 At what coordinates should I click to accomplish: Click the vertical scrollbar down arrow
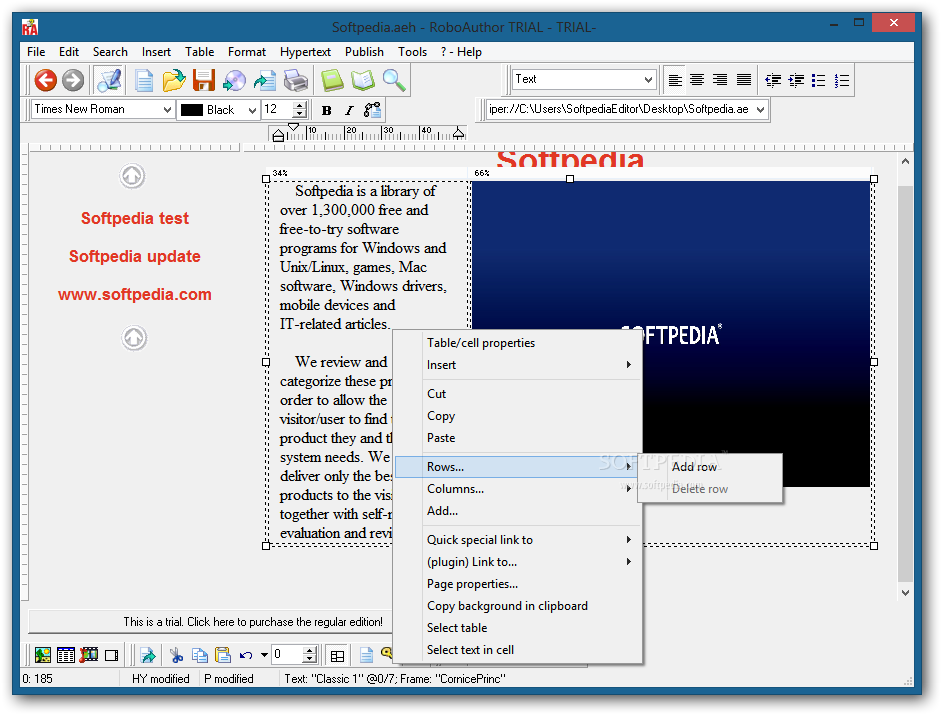coord(905,592)
